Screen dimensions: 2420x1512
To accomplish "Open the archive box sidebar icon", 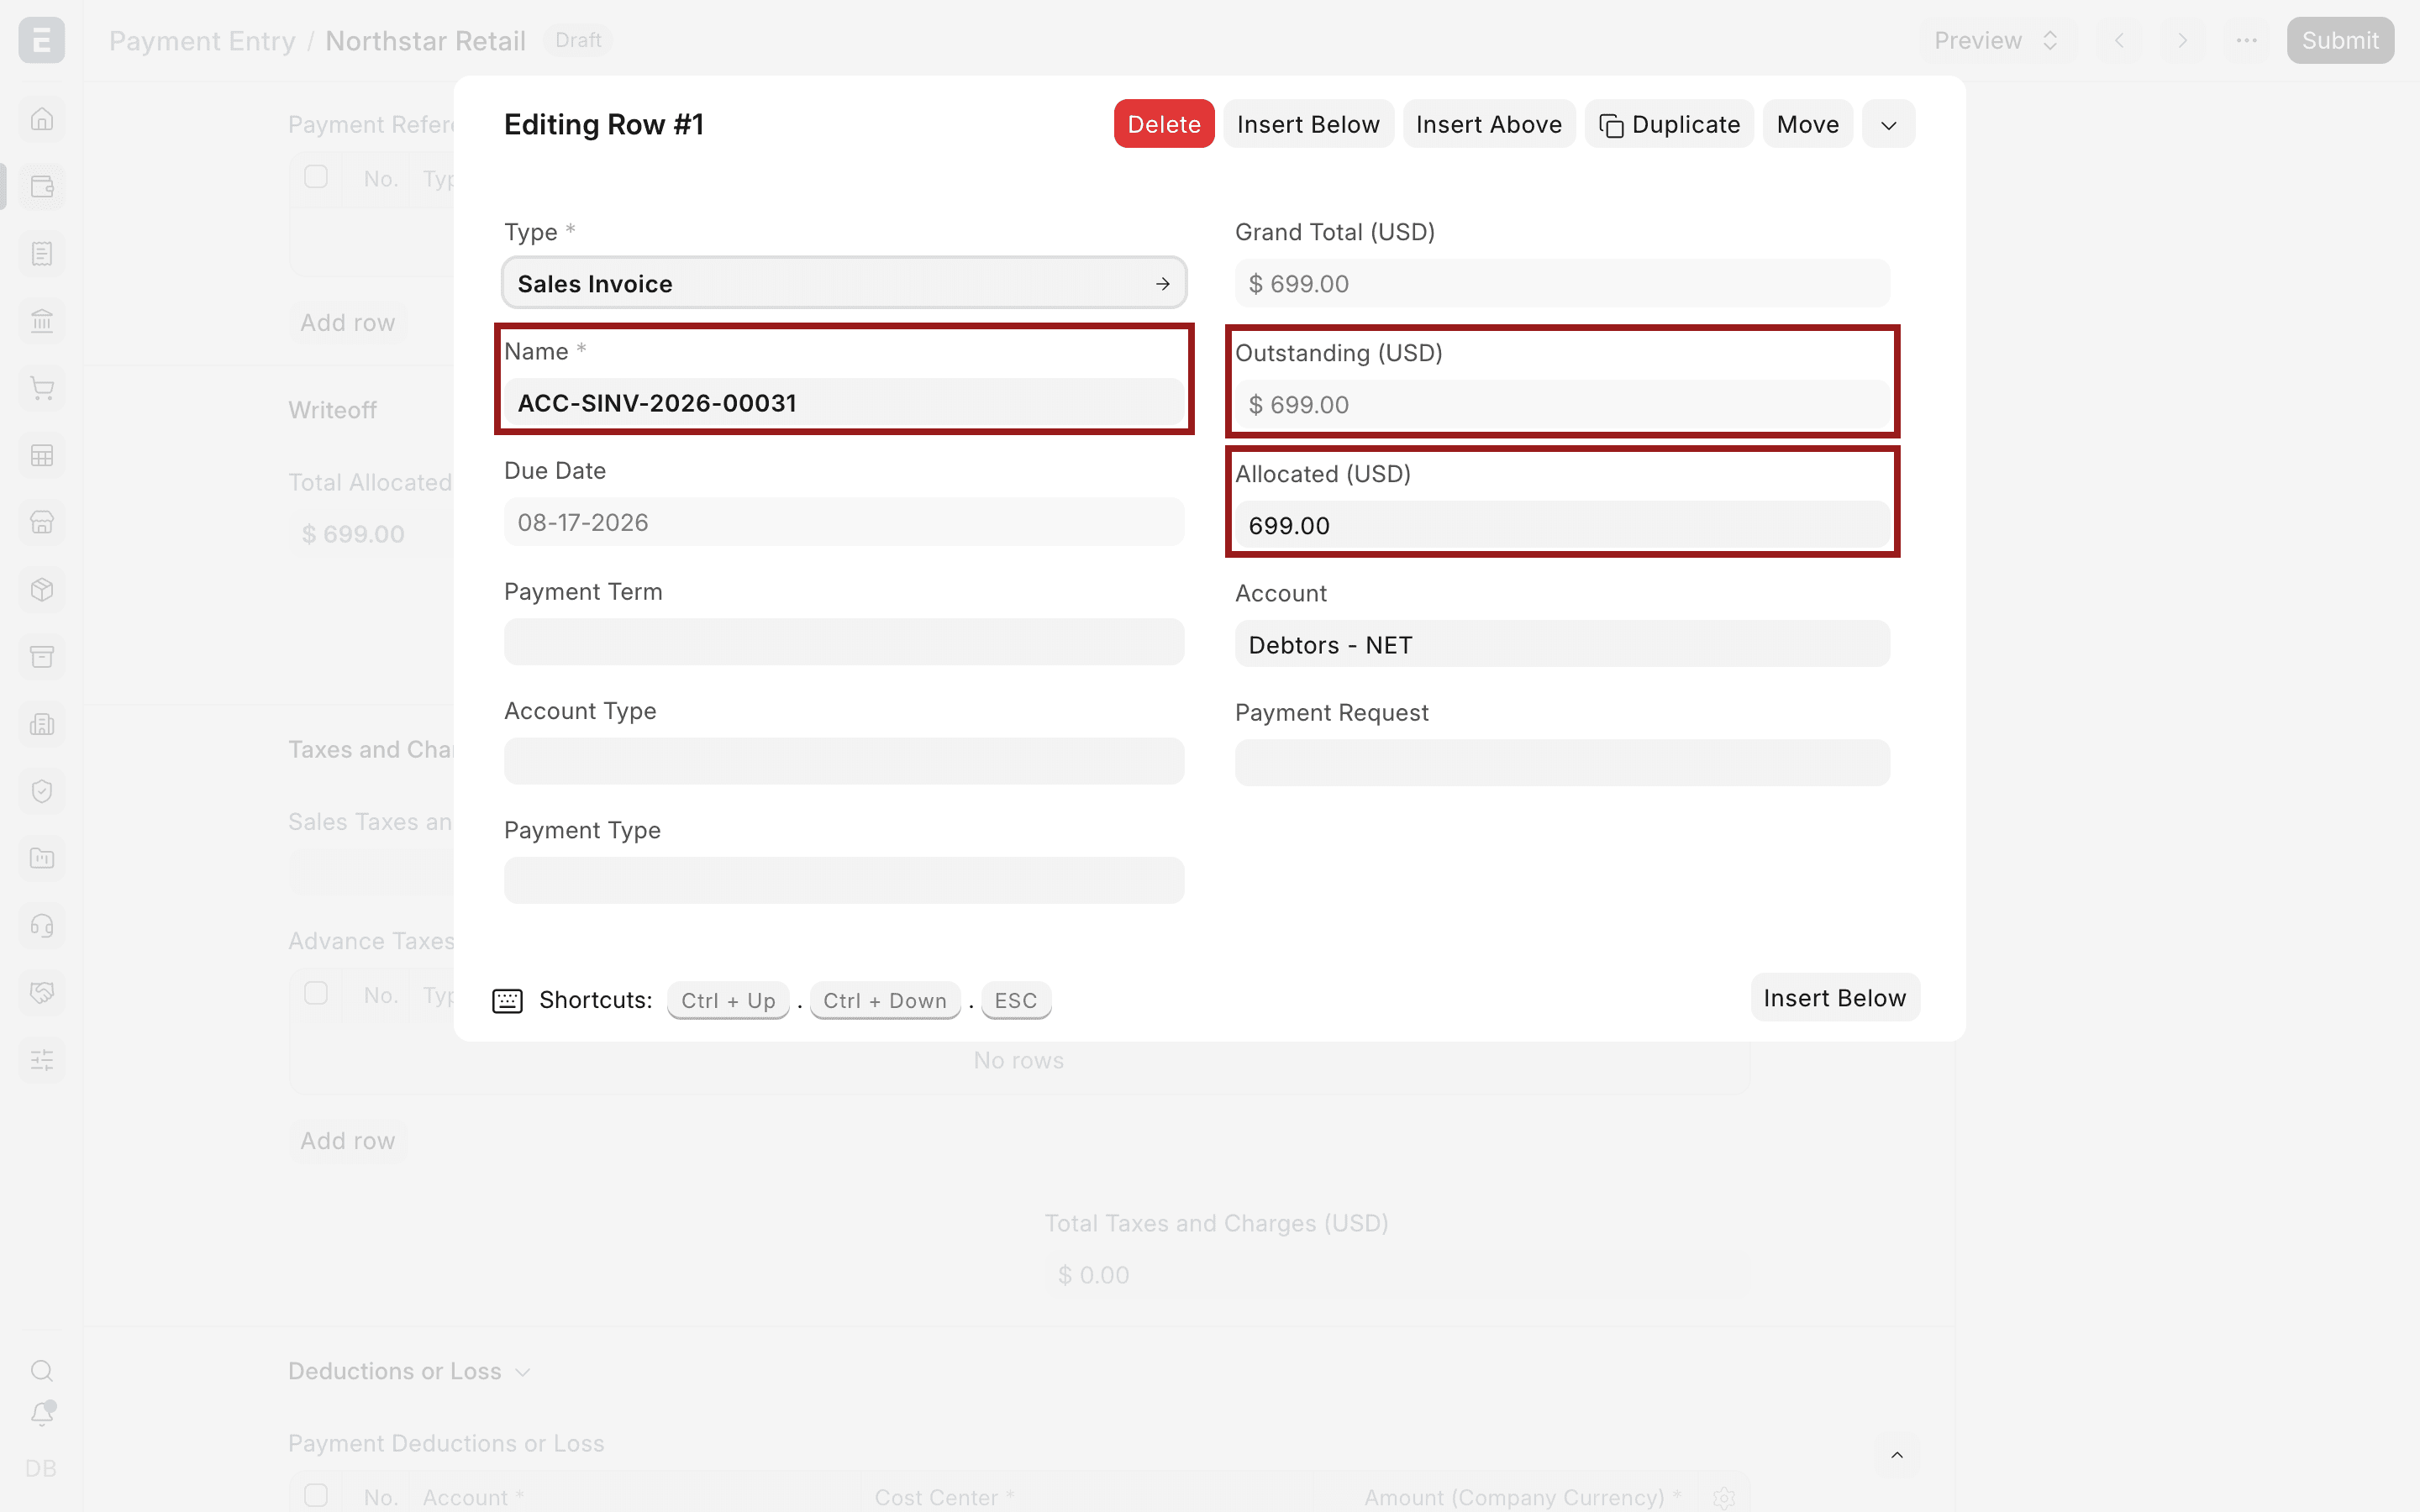I will pos(42,656).
